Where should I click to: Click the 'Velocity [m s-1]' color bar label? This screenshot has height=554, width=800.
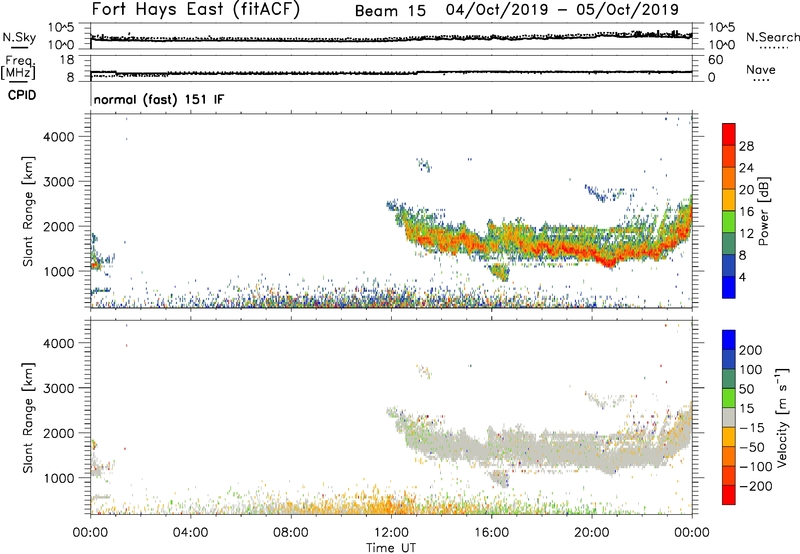[x=781, y=417]
